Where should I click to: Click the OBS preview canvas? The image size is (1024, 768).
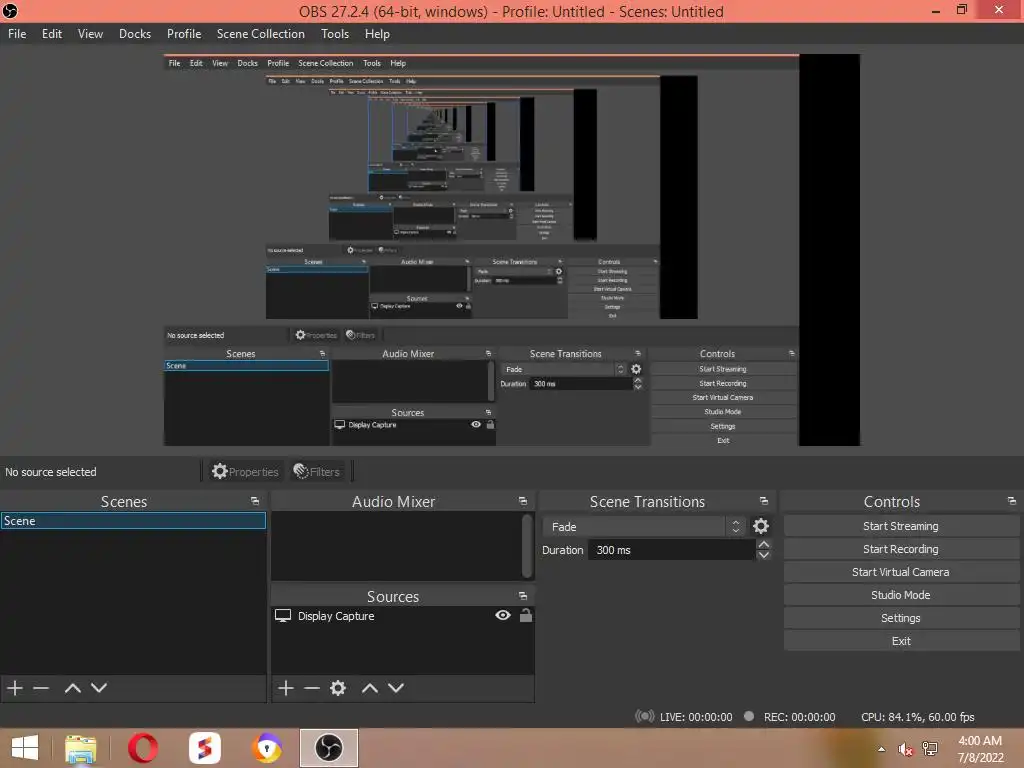511,250
